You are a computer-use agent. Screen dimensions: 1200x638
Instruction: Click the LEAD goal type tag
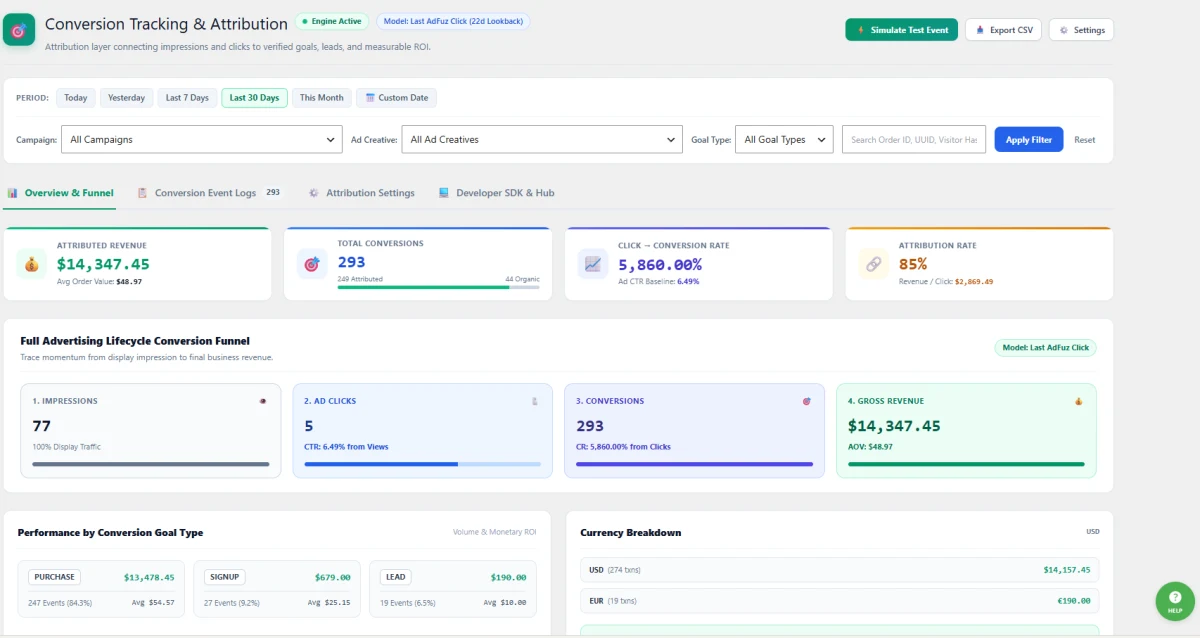395,577
